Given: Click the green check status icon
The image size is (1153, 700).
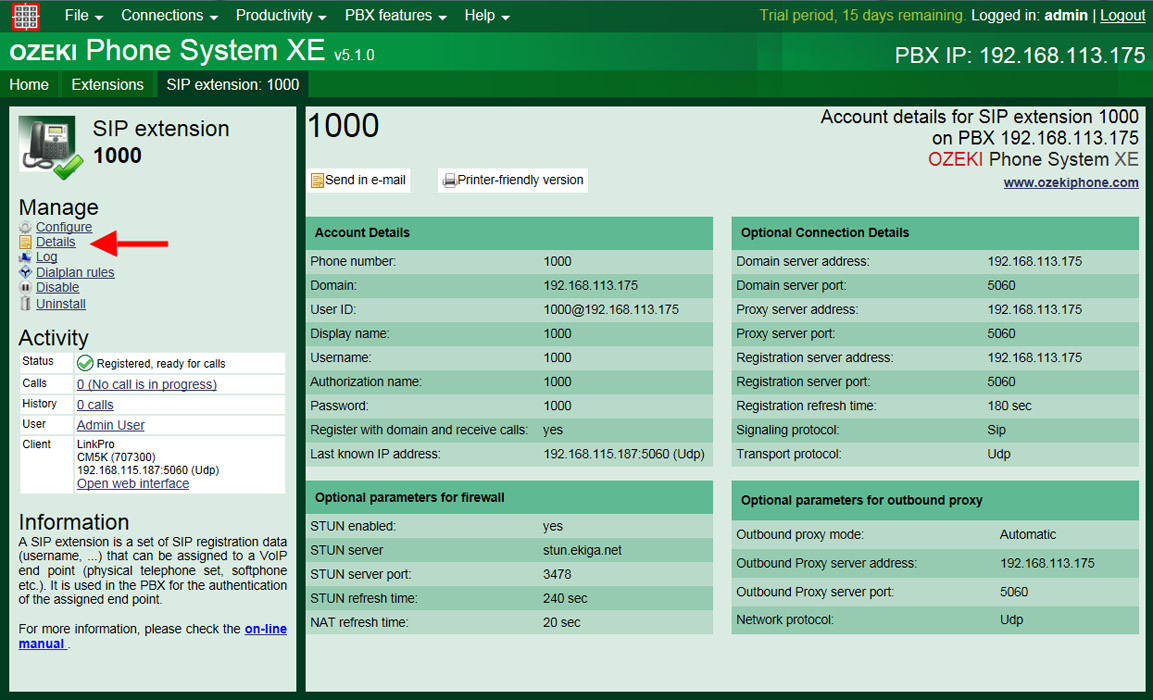Looking at the screenshot, I should pyautogui.click(x=85, y=363).
